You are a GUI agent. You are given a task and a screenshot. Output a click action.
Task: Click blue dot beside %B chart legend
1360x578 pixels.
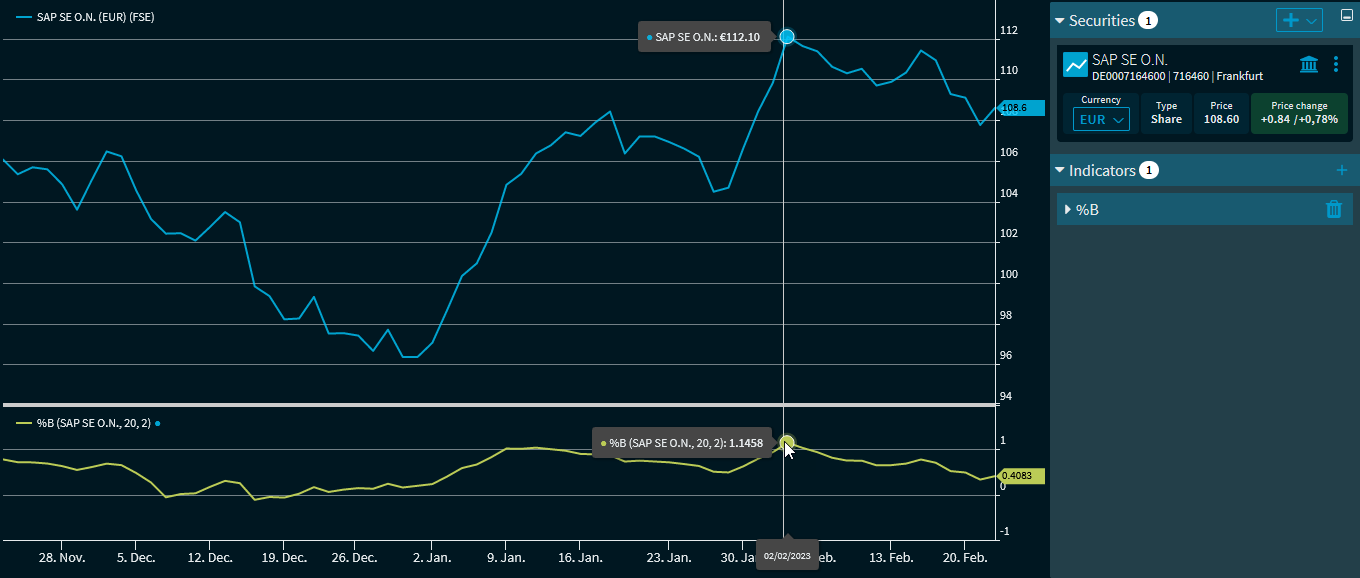tap(158, 424)
